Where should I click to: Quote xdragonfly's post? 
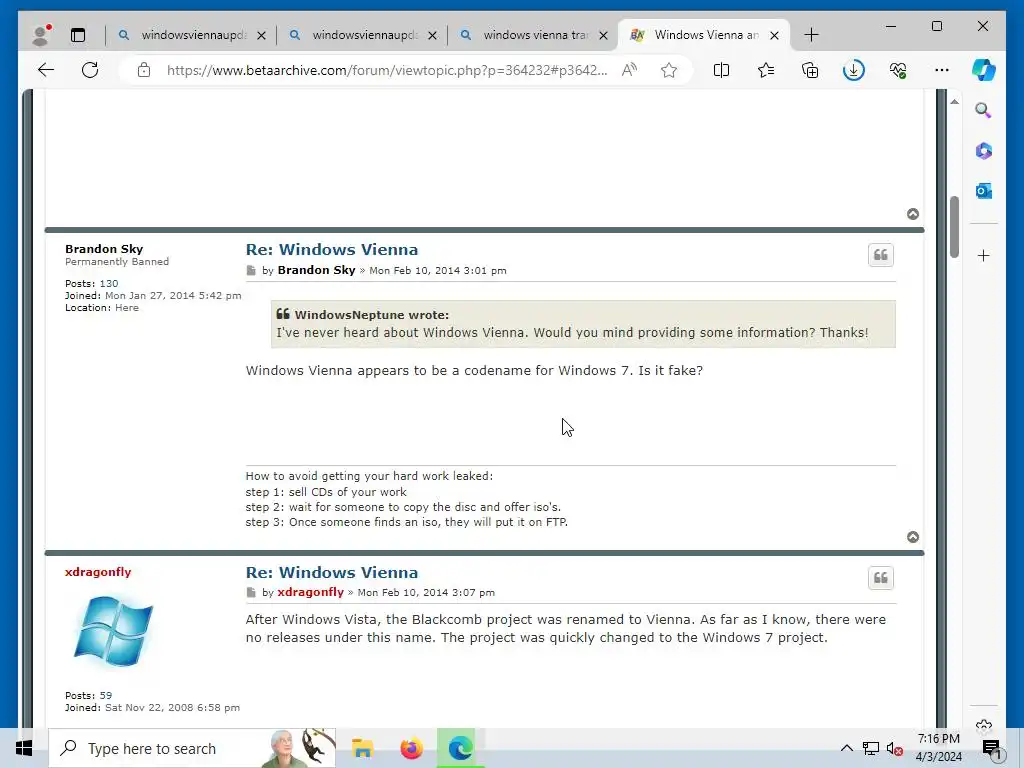coord(880,578)
